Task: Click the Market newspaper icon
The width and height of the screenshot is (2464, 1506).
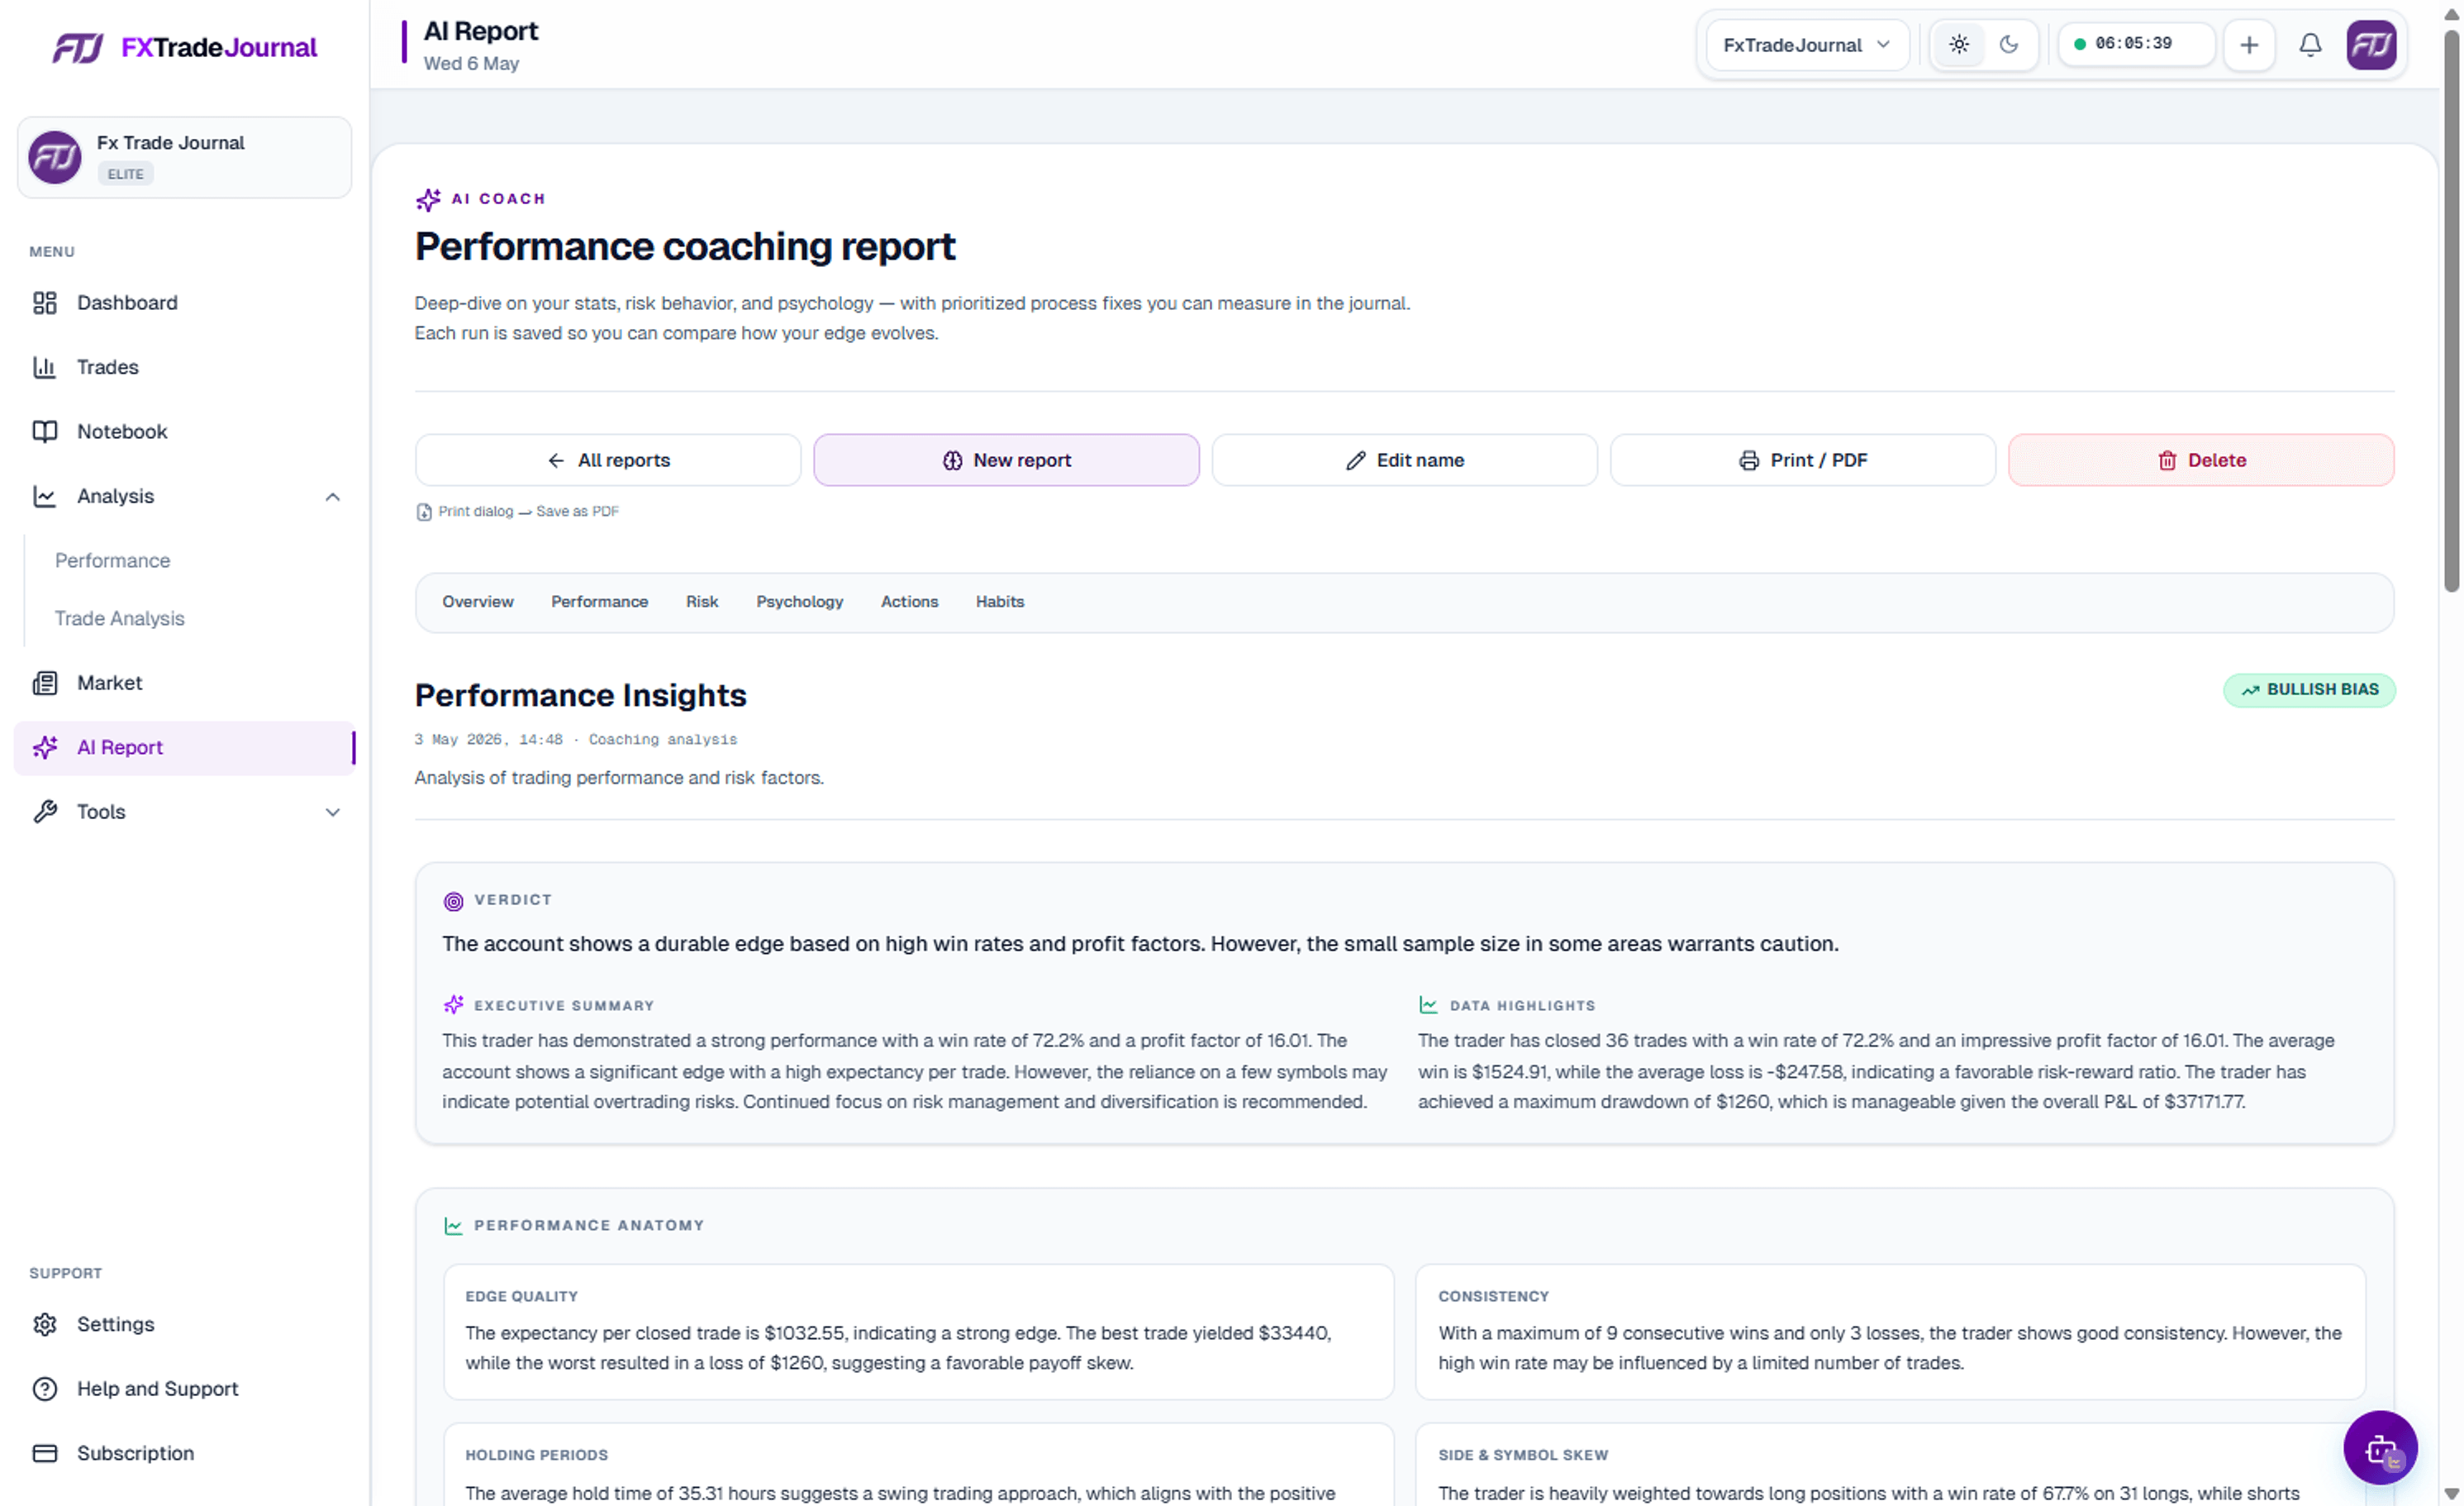Action: click(x=45, y=683)
